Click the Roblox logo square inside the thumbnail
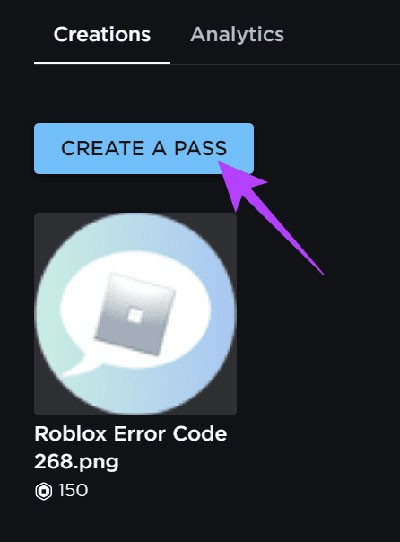400x542 pixels. pos(135,315)
